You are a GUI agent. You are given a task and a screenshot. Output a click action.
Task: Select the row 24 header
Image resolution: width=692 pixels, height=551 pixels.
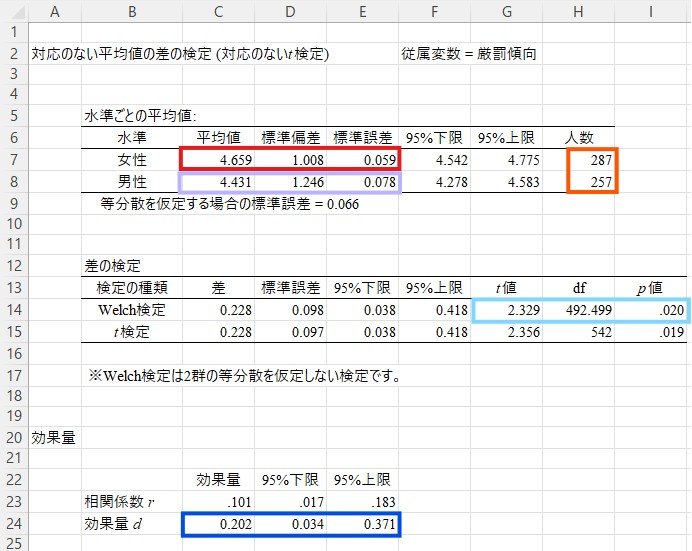pos(14,522)
